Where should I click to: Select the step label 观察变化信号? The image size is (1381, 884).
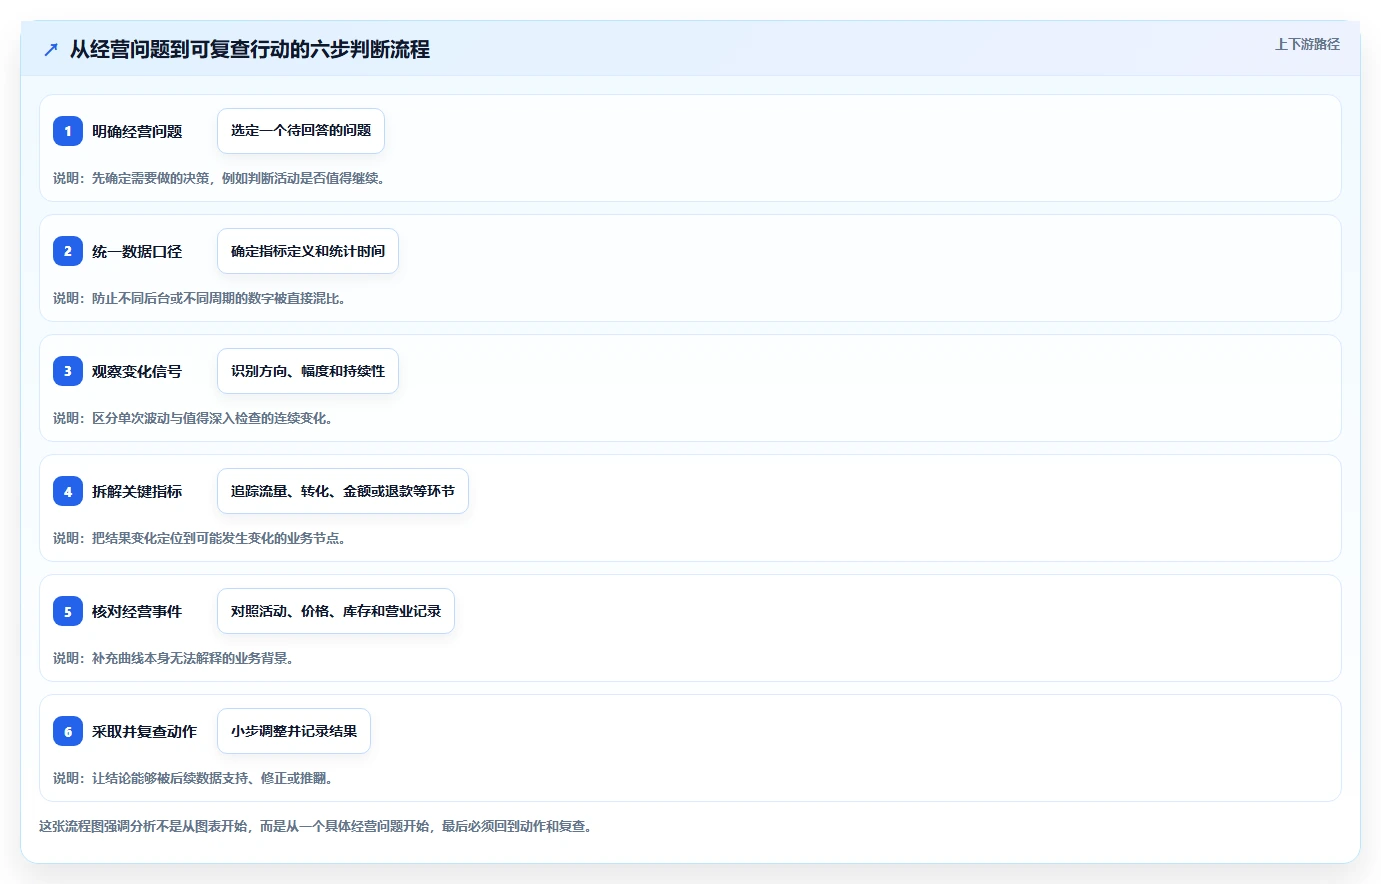[x=137, y=371]
